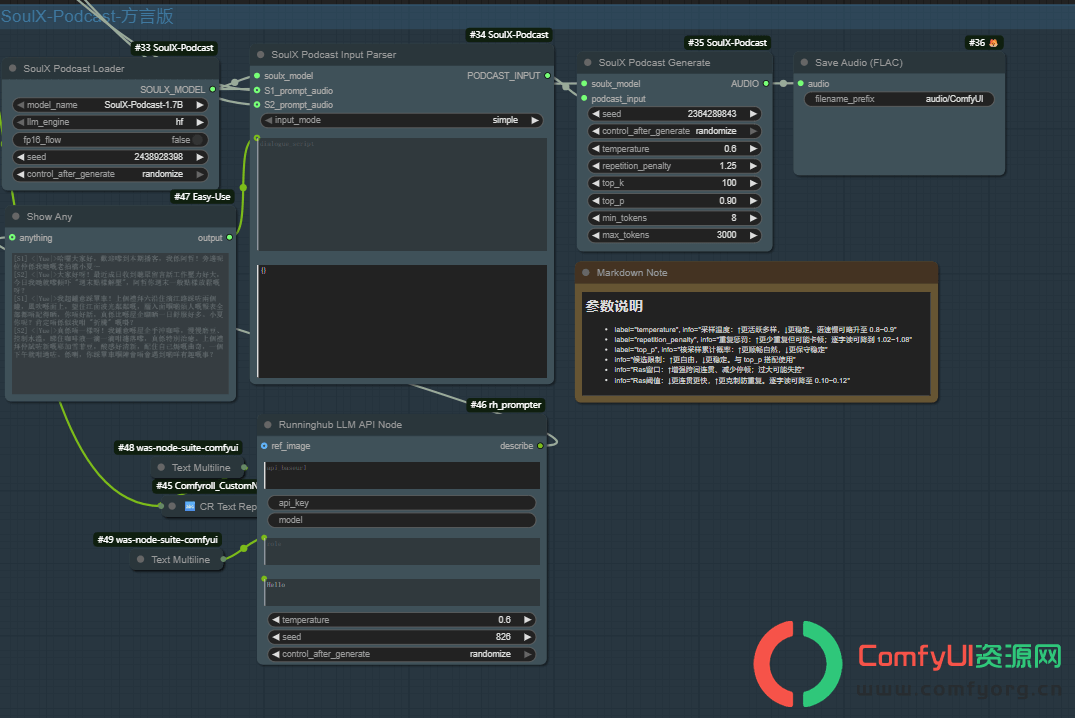1075x718 pixels.
Task: Click the fox icon in the #36 badge
Action: (x=993, y=43)
